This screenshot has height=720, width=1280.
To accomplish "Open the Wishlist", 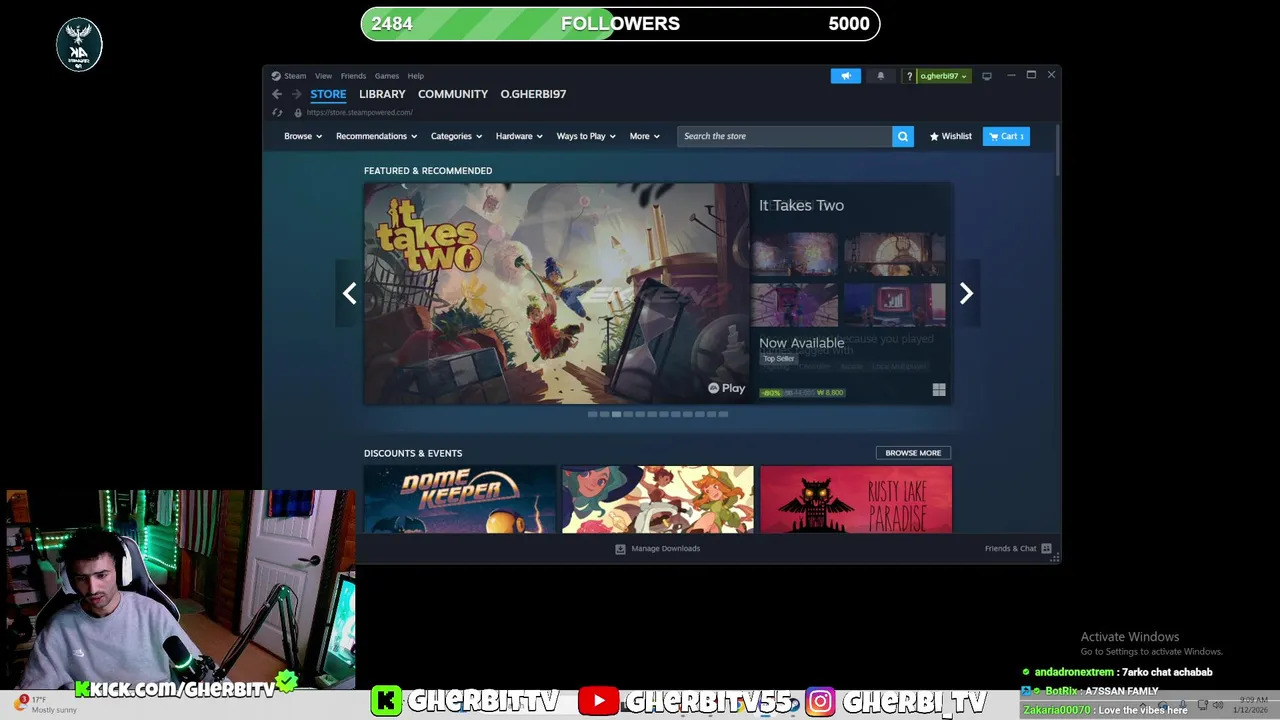I will point(950,136).
